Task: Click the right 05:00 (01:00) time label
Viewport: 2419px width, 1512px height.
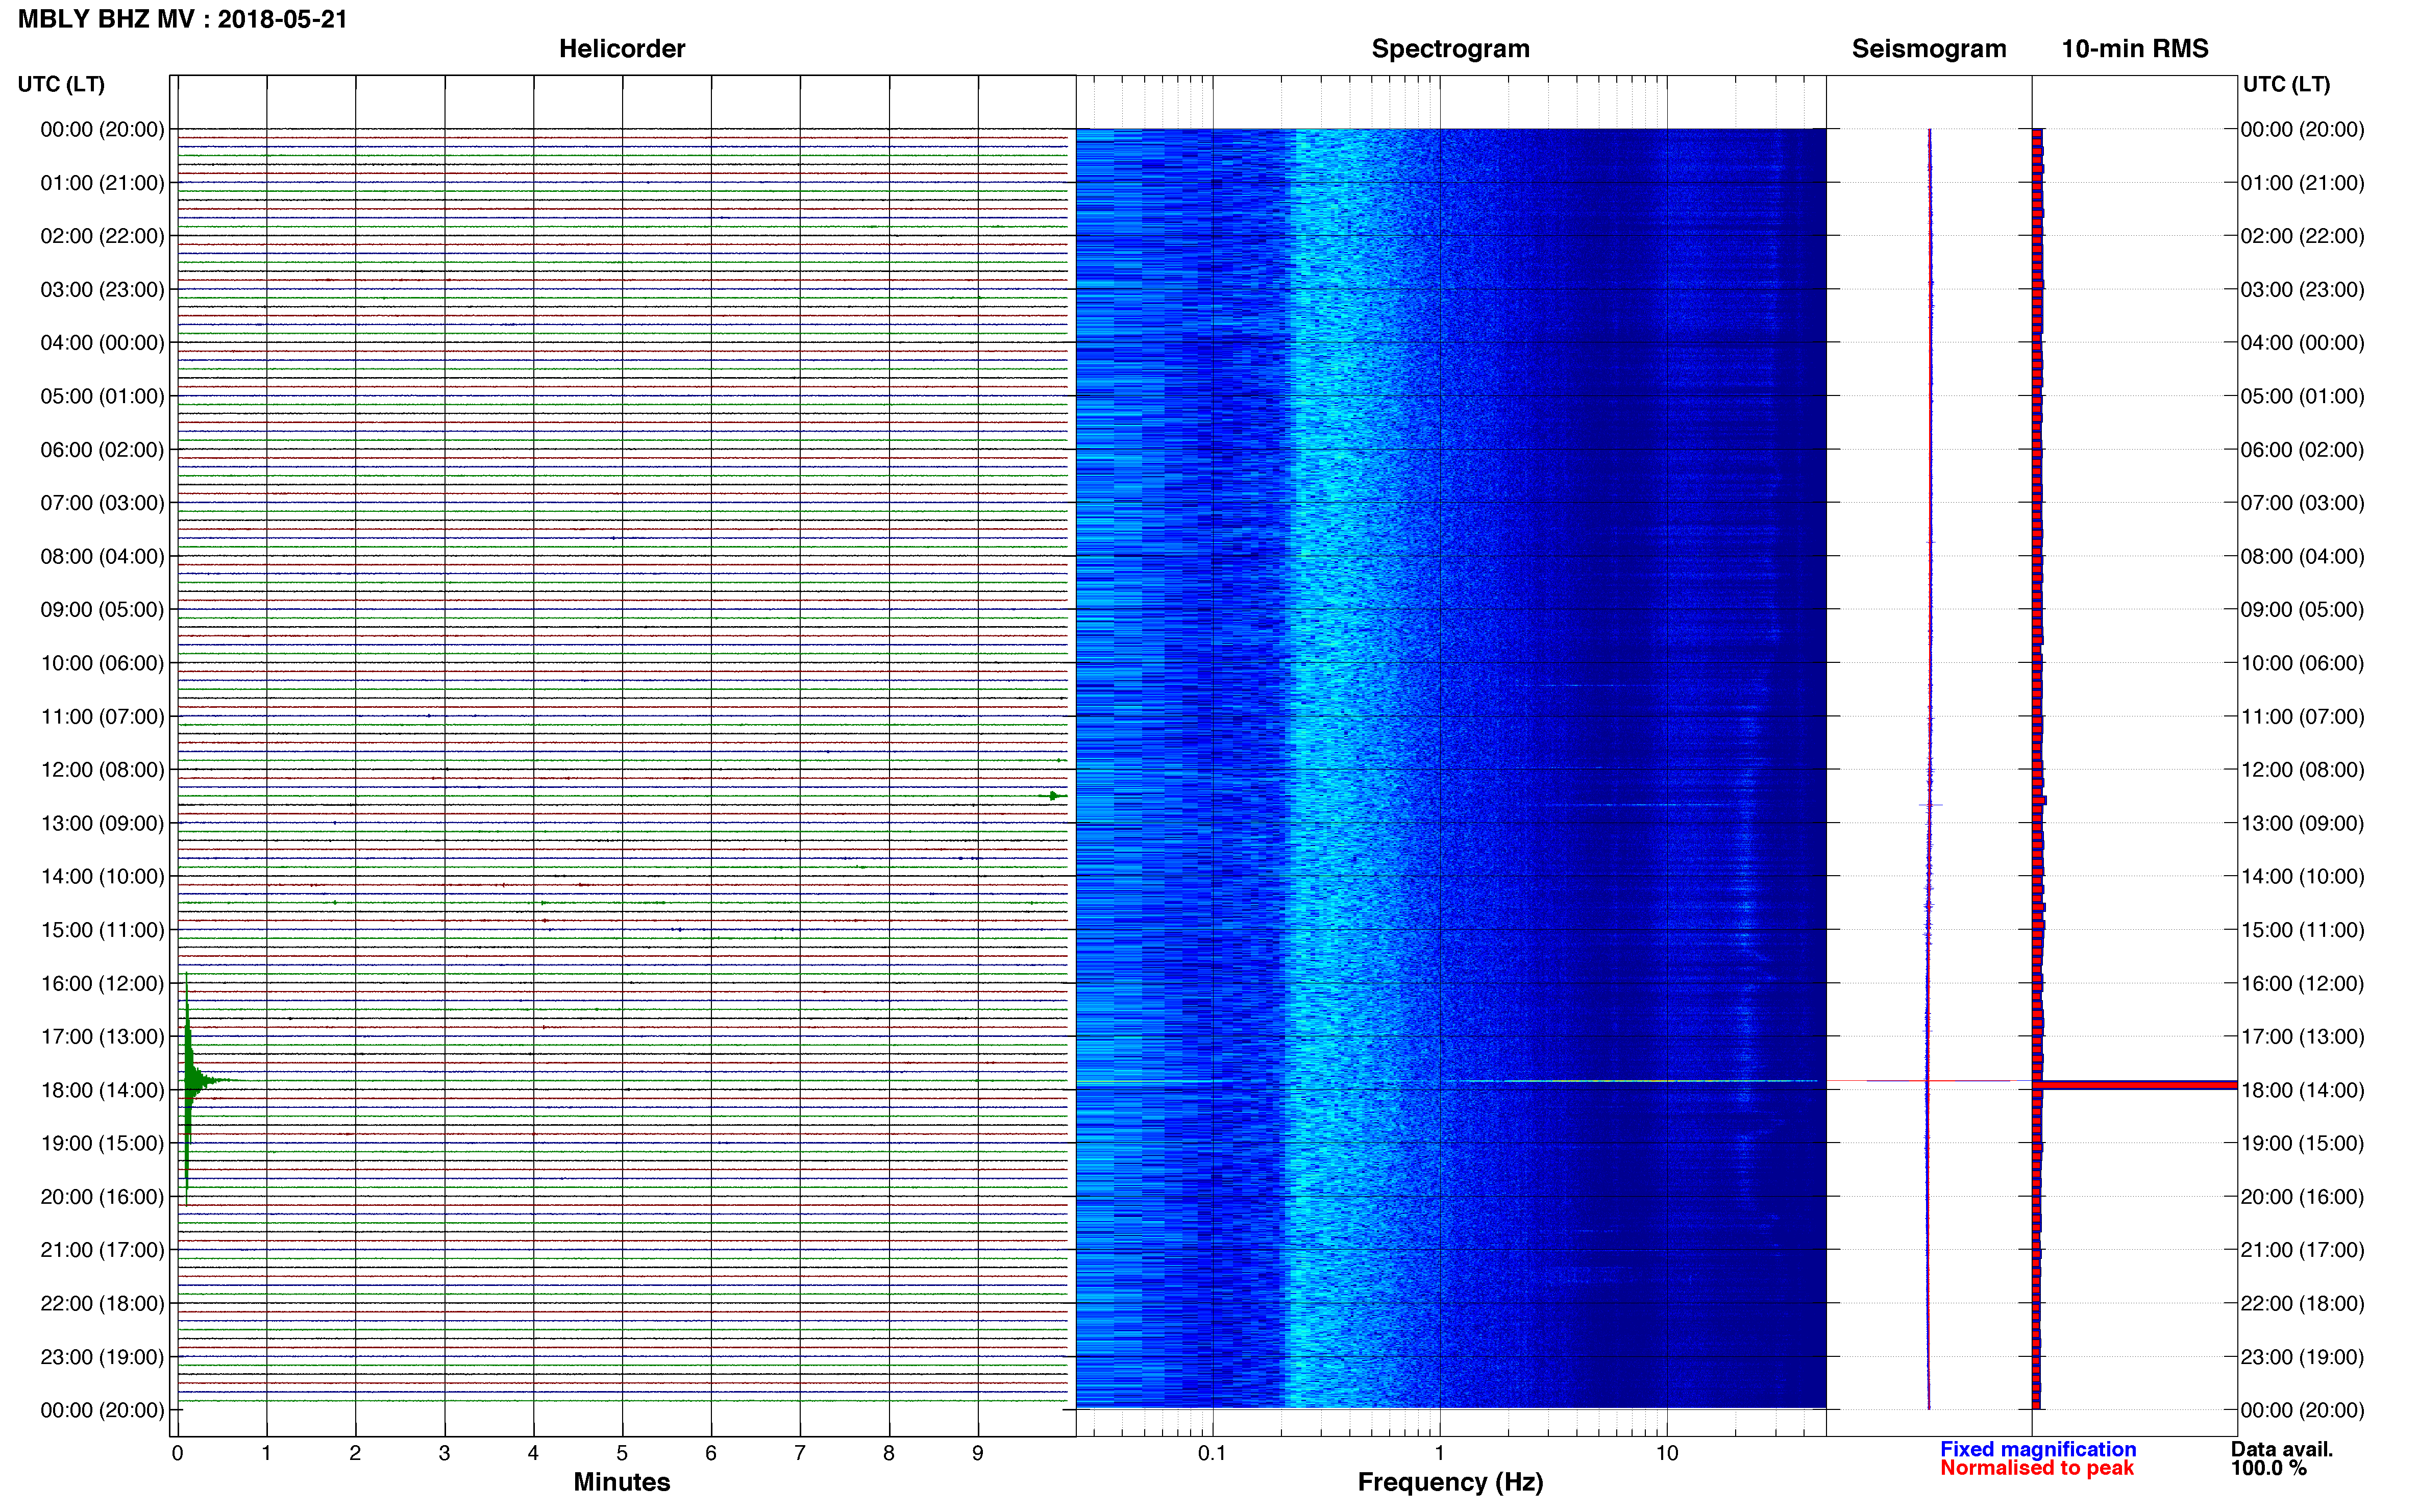Action: click(x=2302, y=396)
